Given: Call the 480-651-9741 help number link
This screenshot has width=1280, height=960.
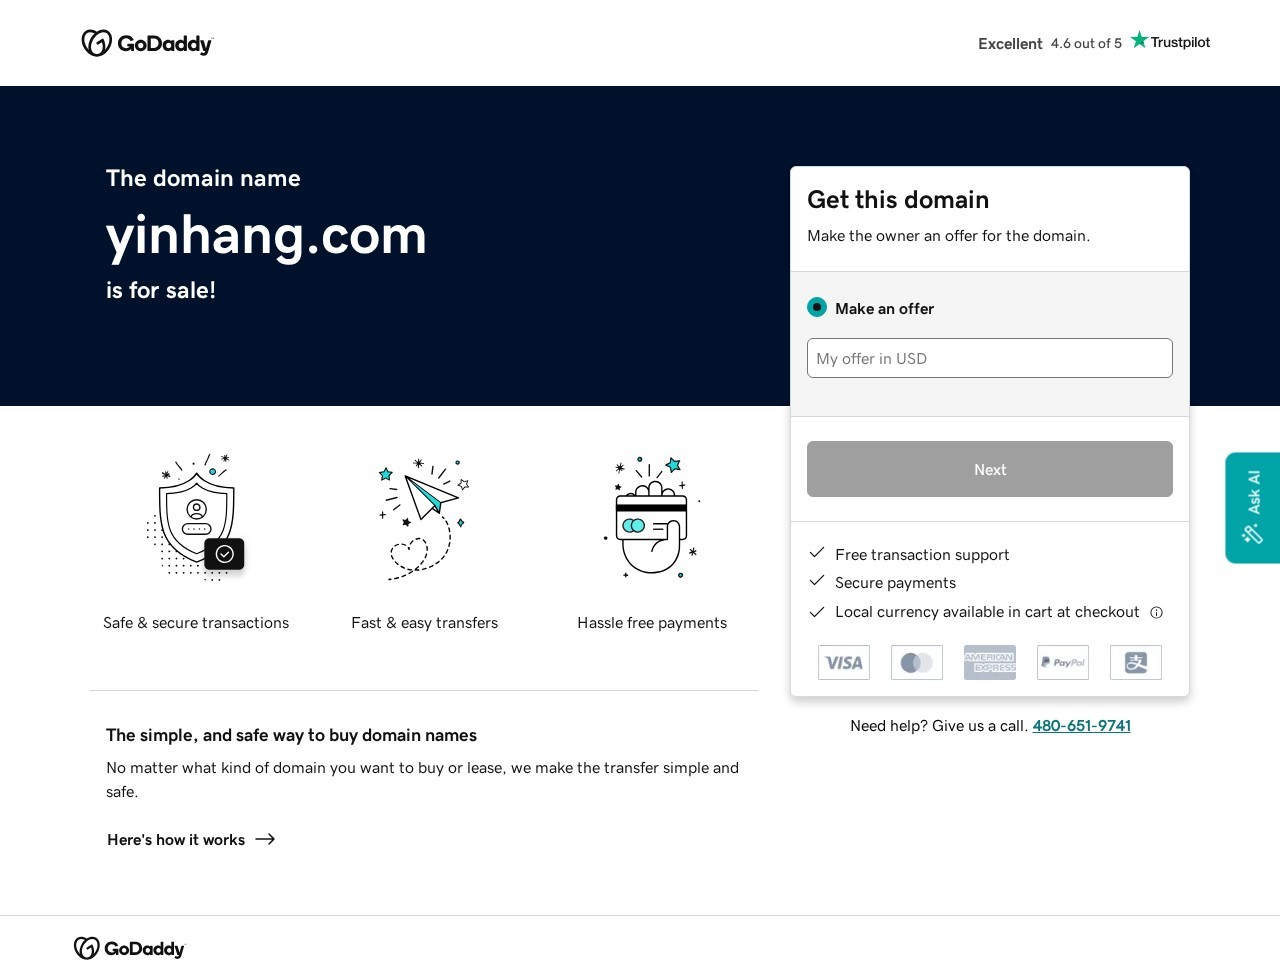Looking at the screenshot, I should point(1081,726).
